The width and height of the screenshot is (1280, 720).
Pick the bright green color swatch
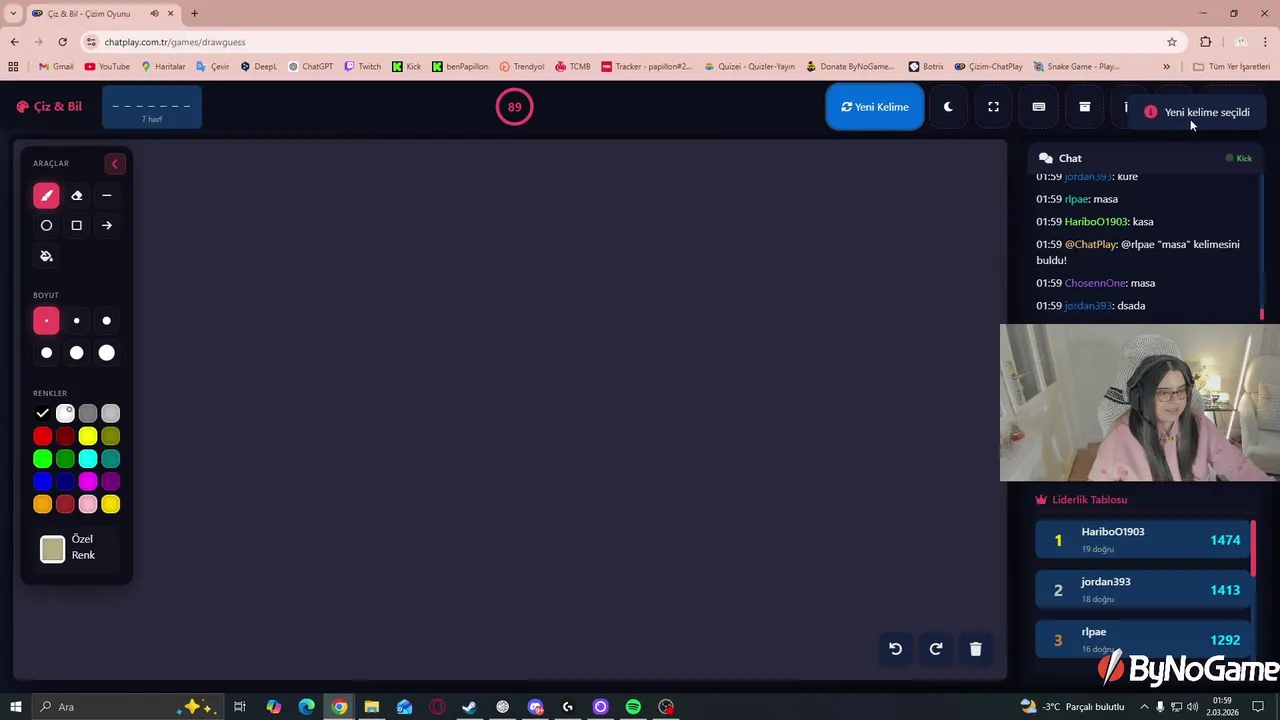pyautogui.click(x=42, y=459)
